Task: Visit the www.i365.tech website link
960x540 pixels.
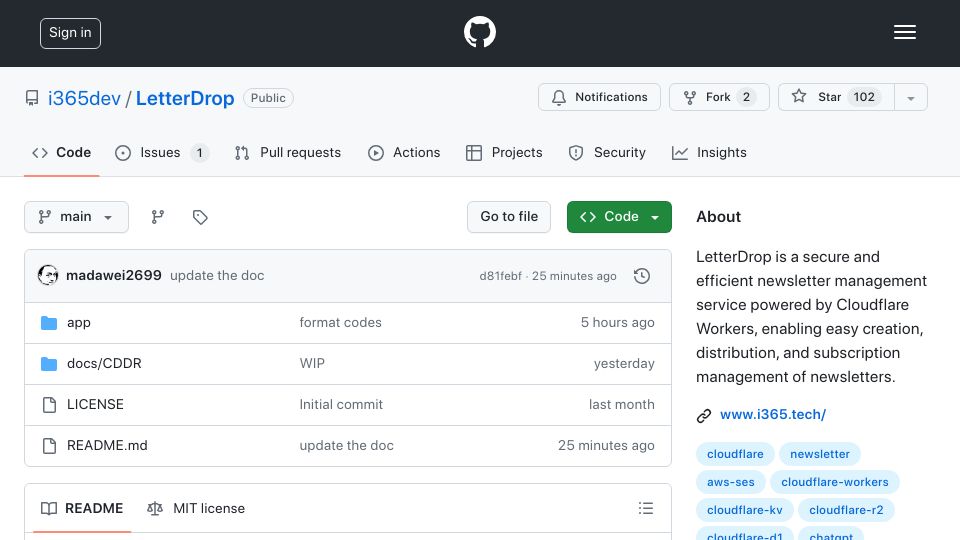Action: tap(773, 414)
